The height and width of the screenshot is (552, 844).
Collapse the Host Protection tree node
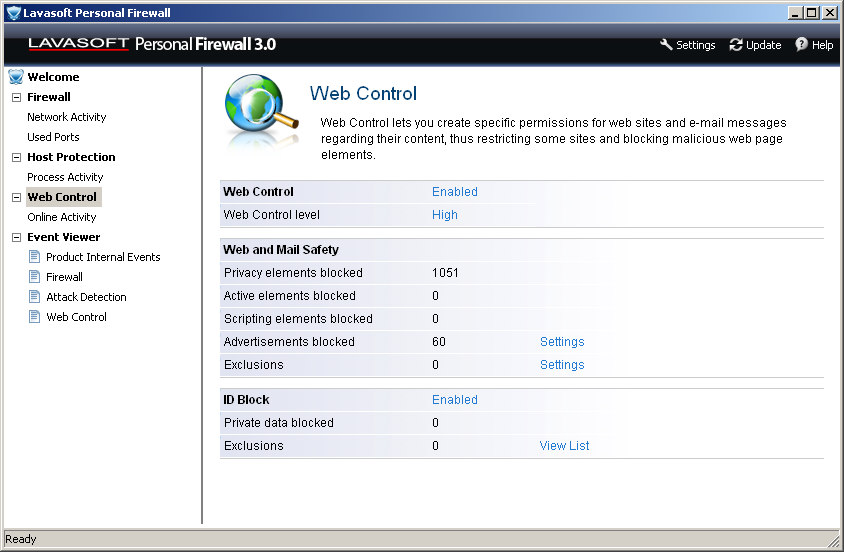16,157
